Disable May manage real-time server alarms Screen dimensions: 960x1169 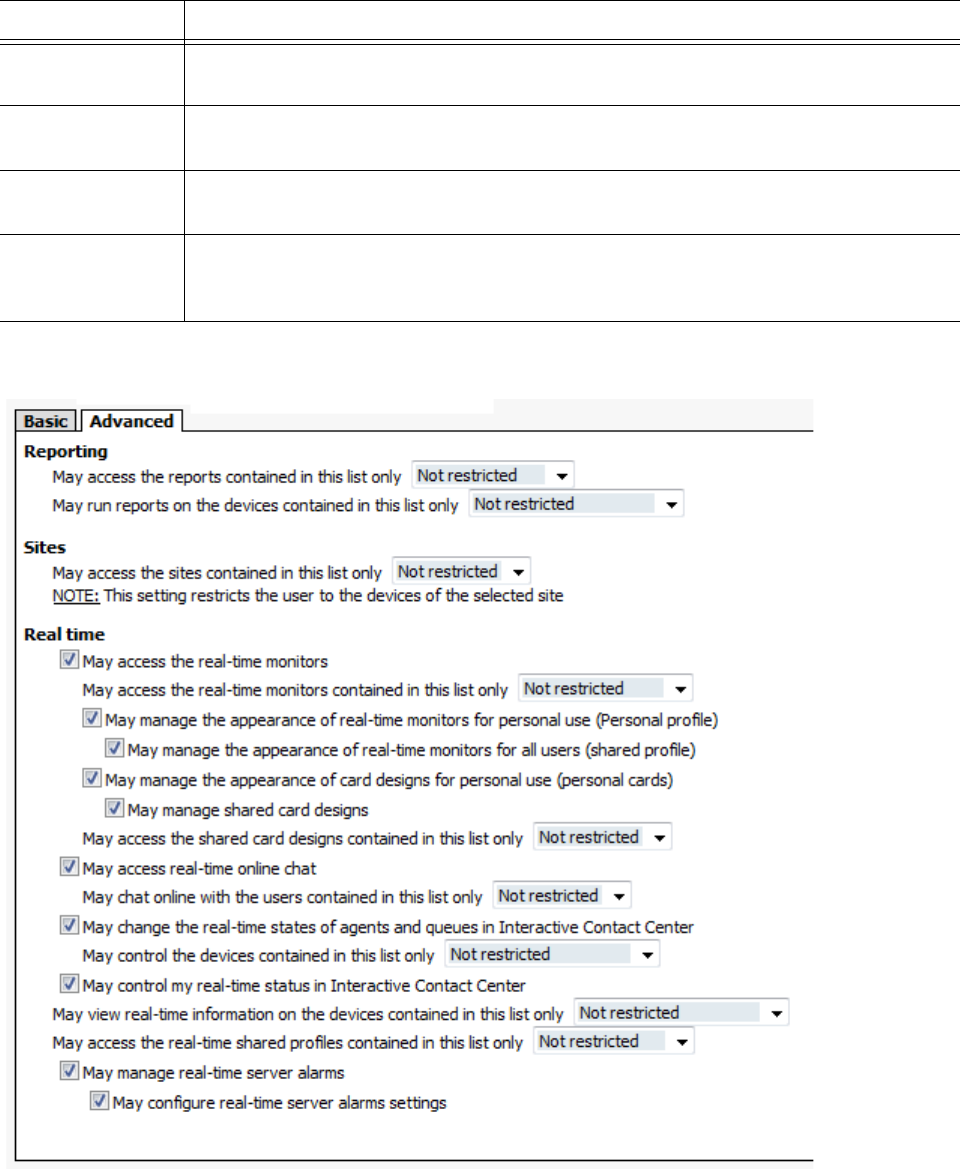pyautogui.click(x=69, y=1071)
